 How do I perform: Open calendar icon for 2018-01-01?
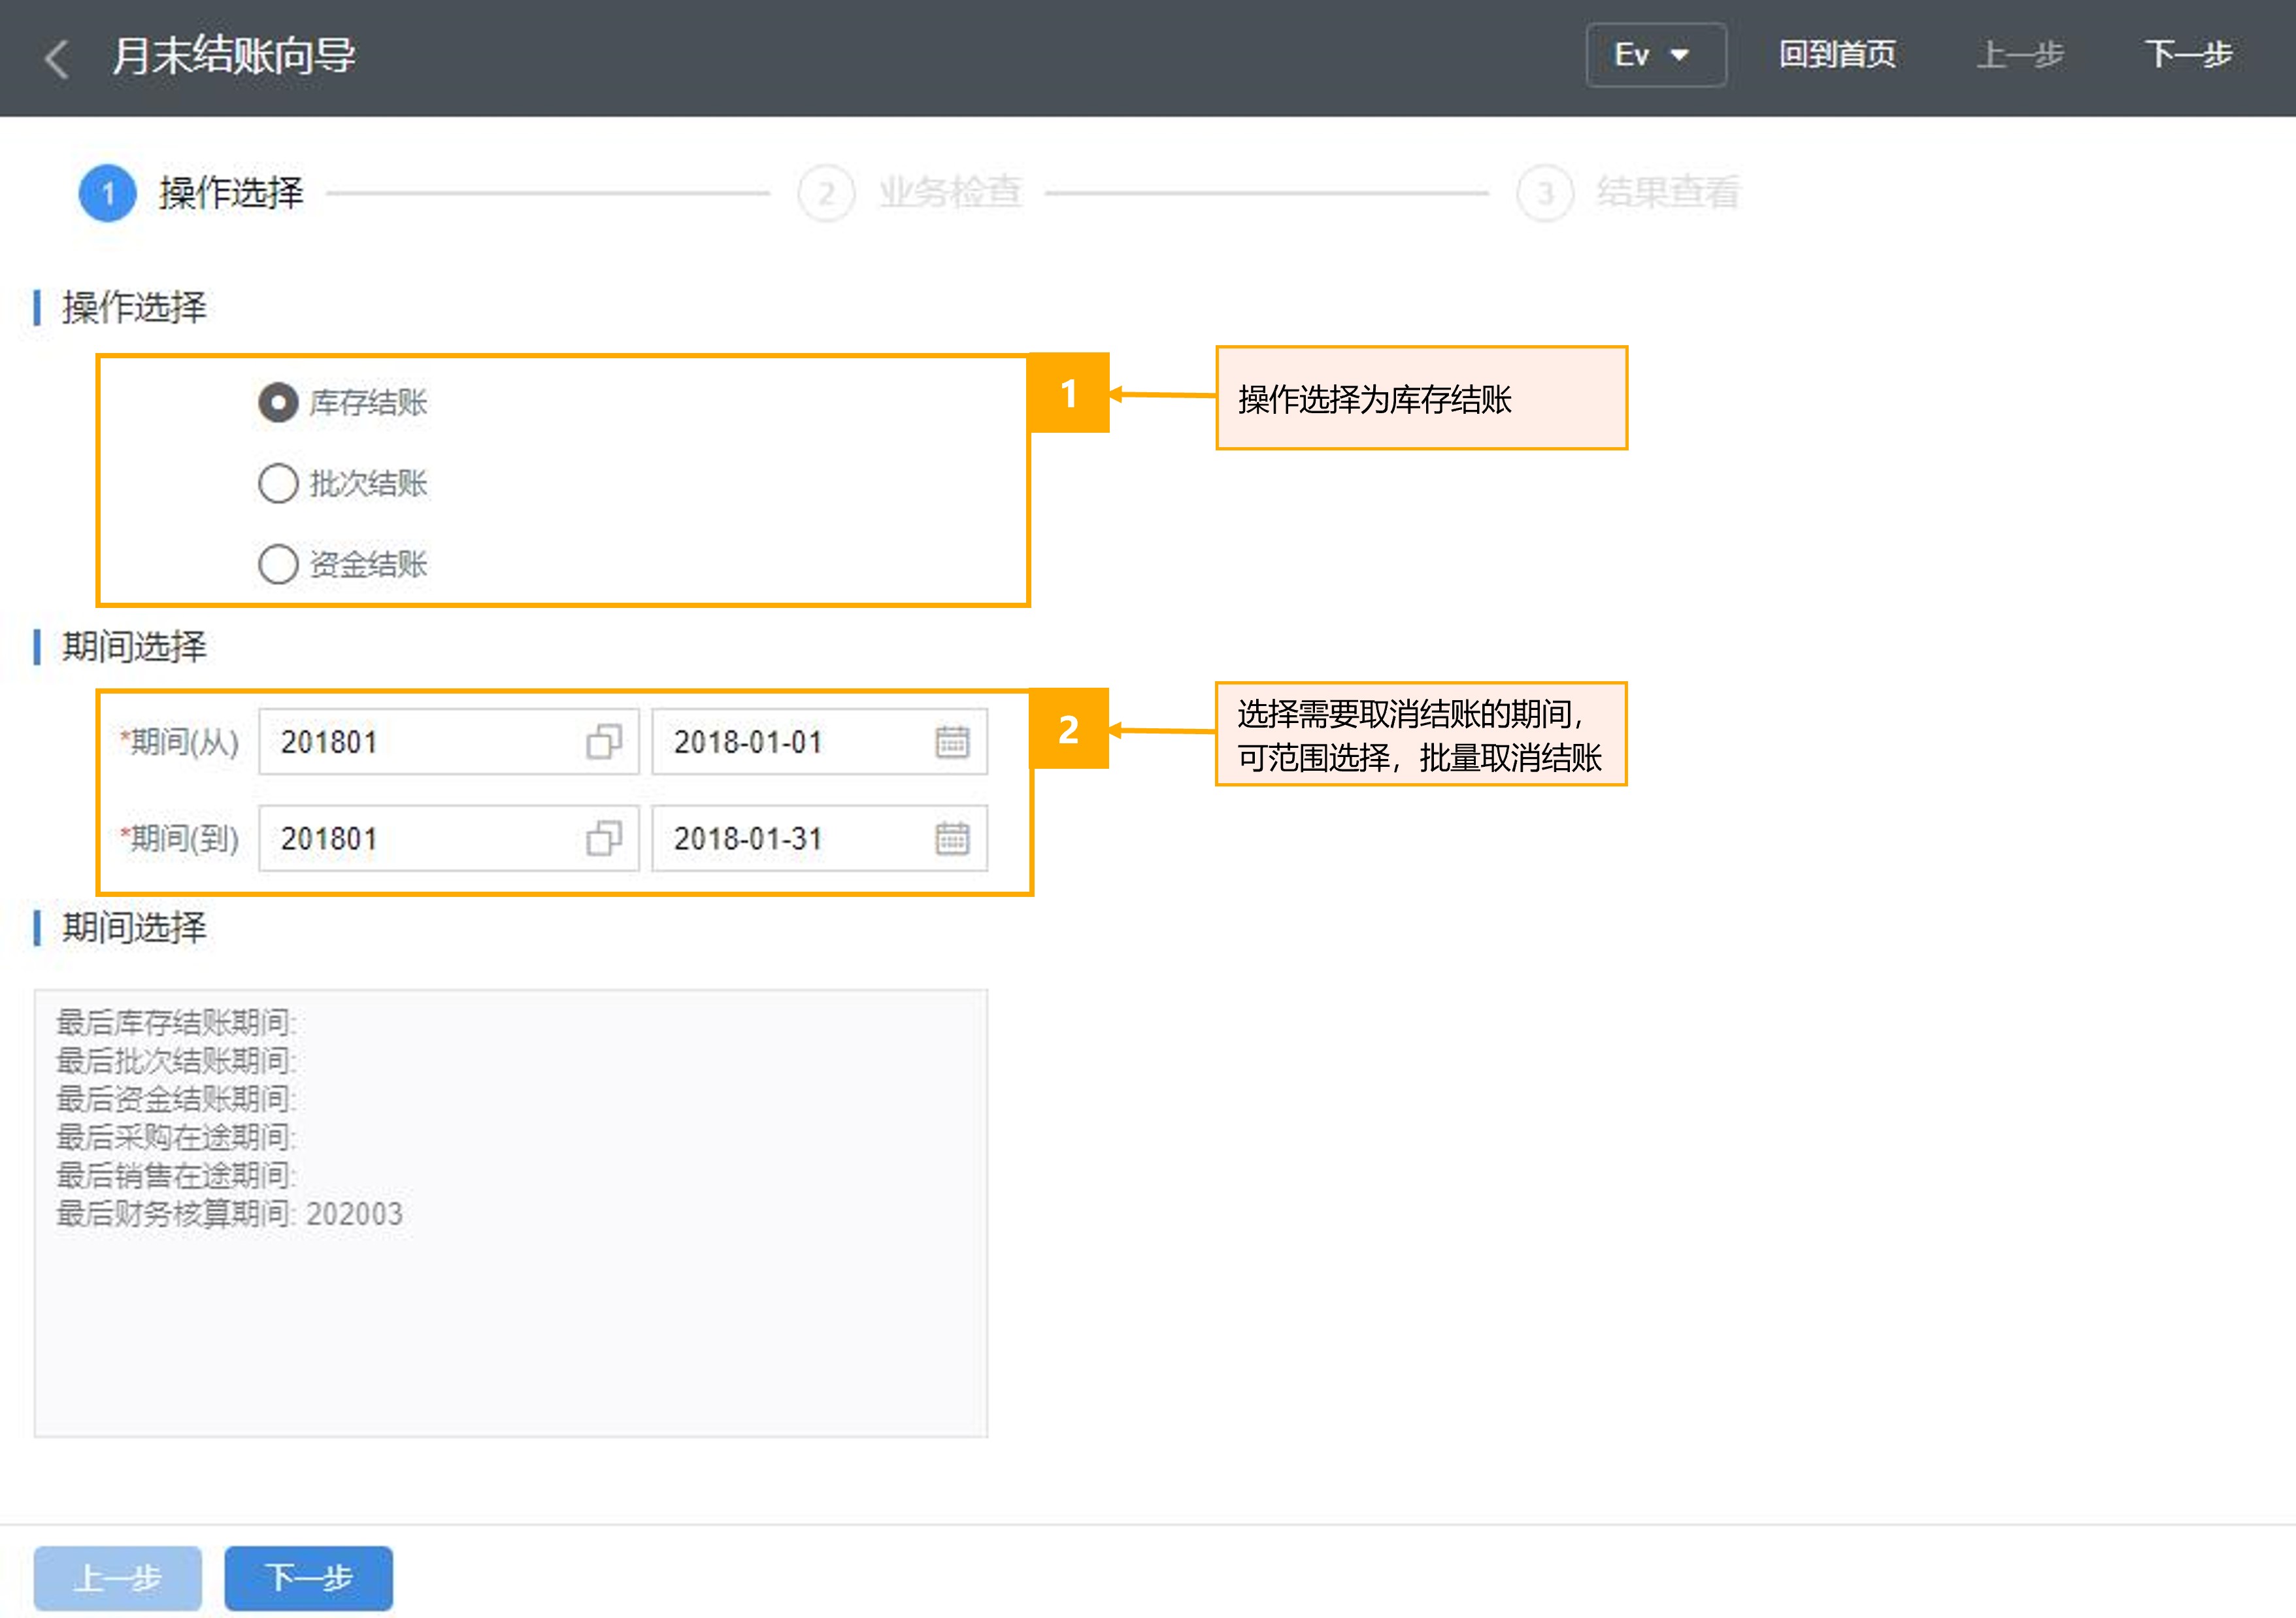click(x=952, y=742)
